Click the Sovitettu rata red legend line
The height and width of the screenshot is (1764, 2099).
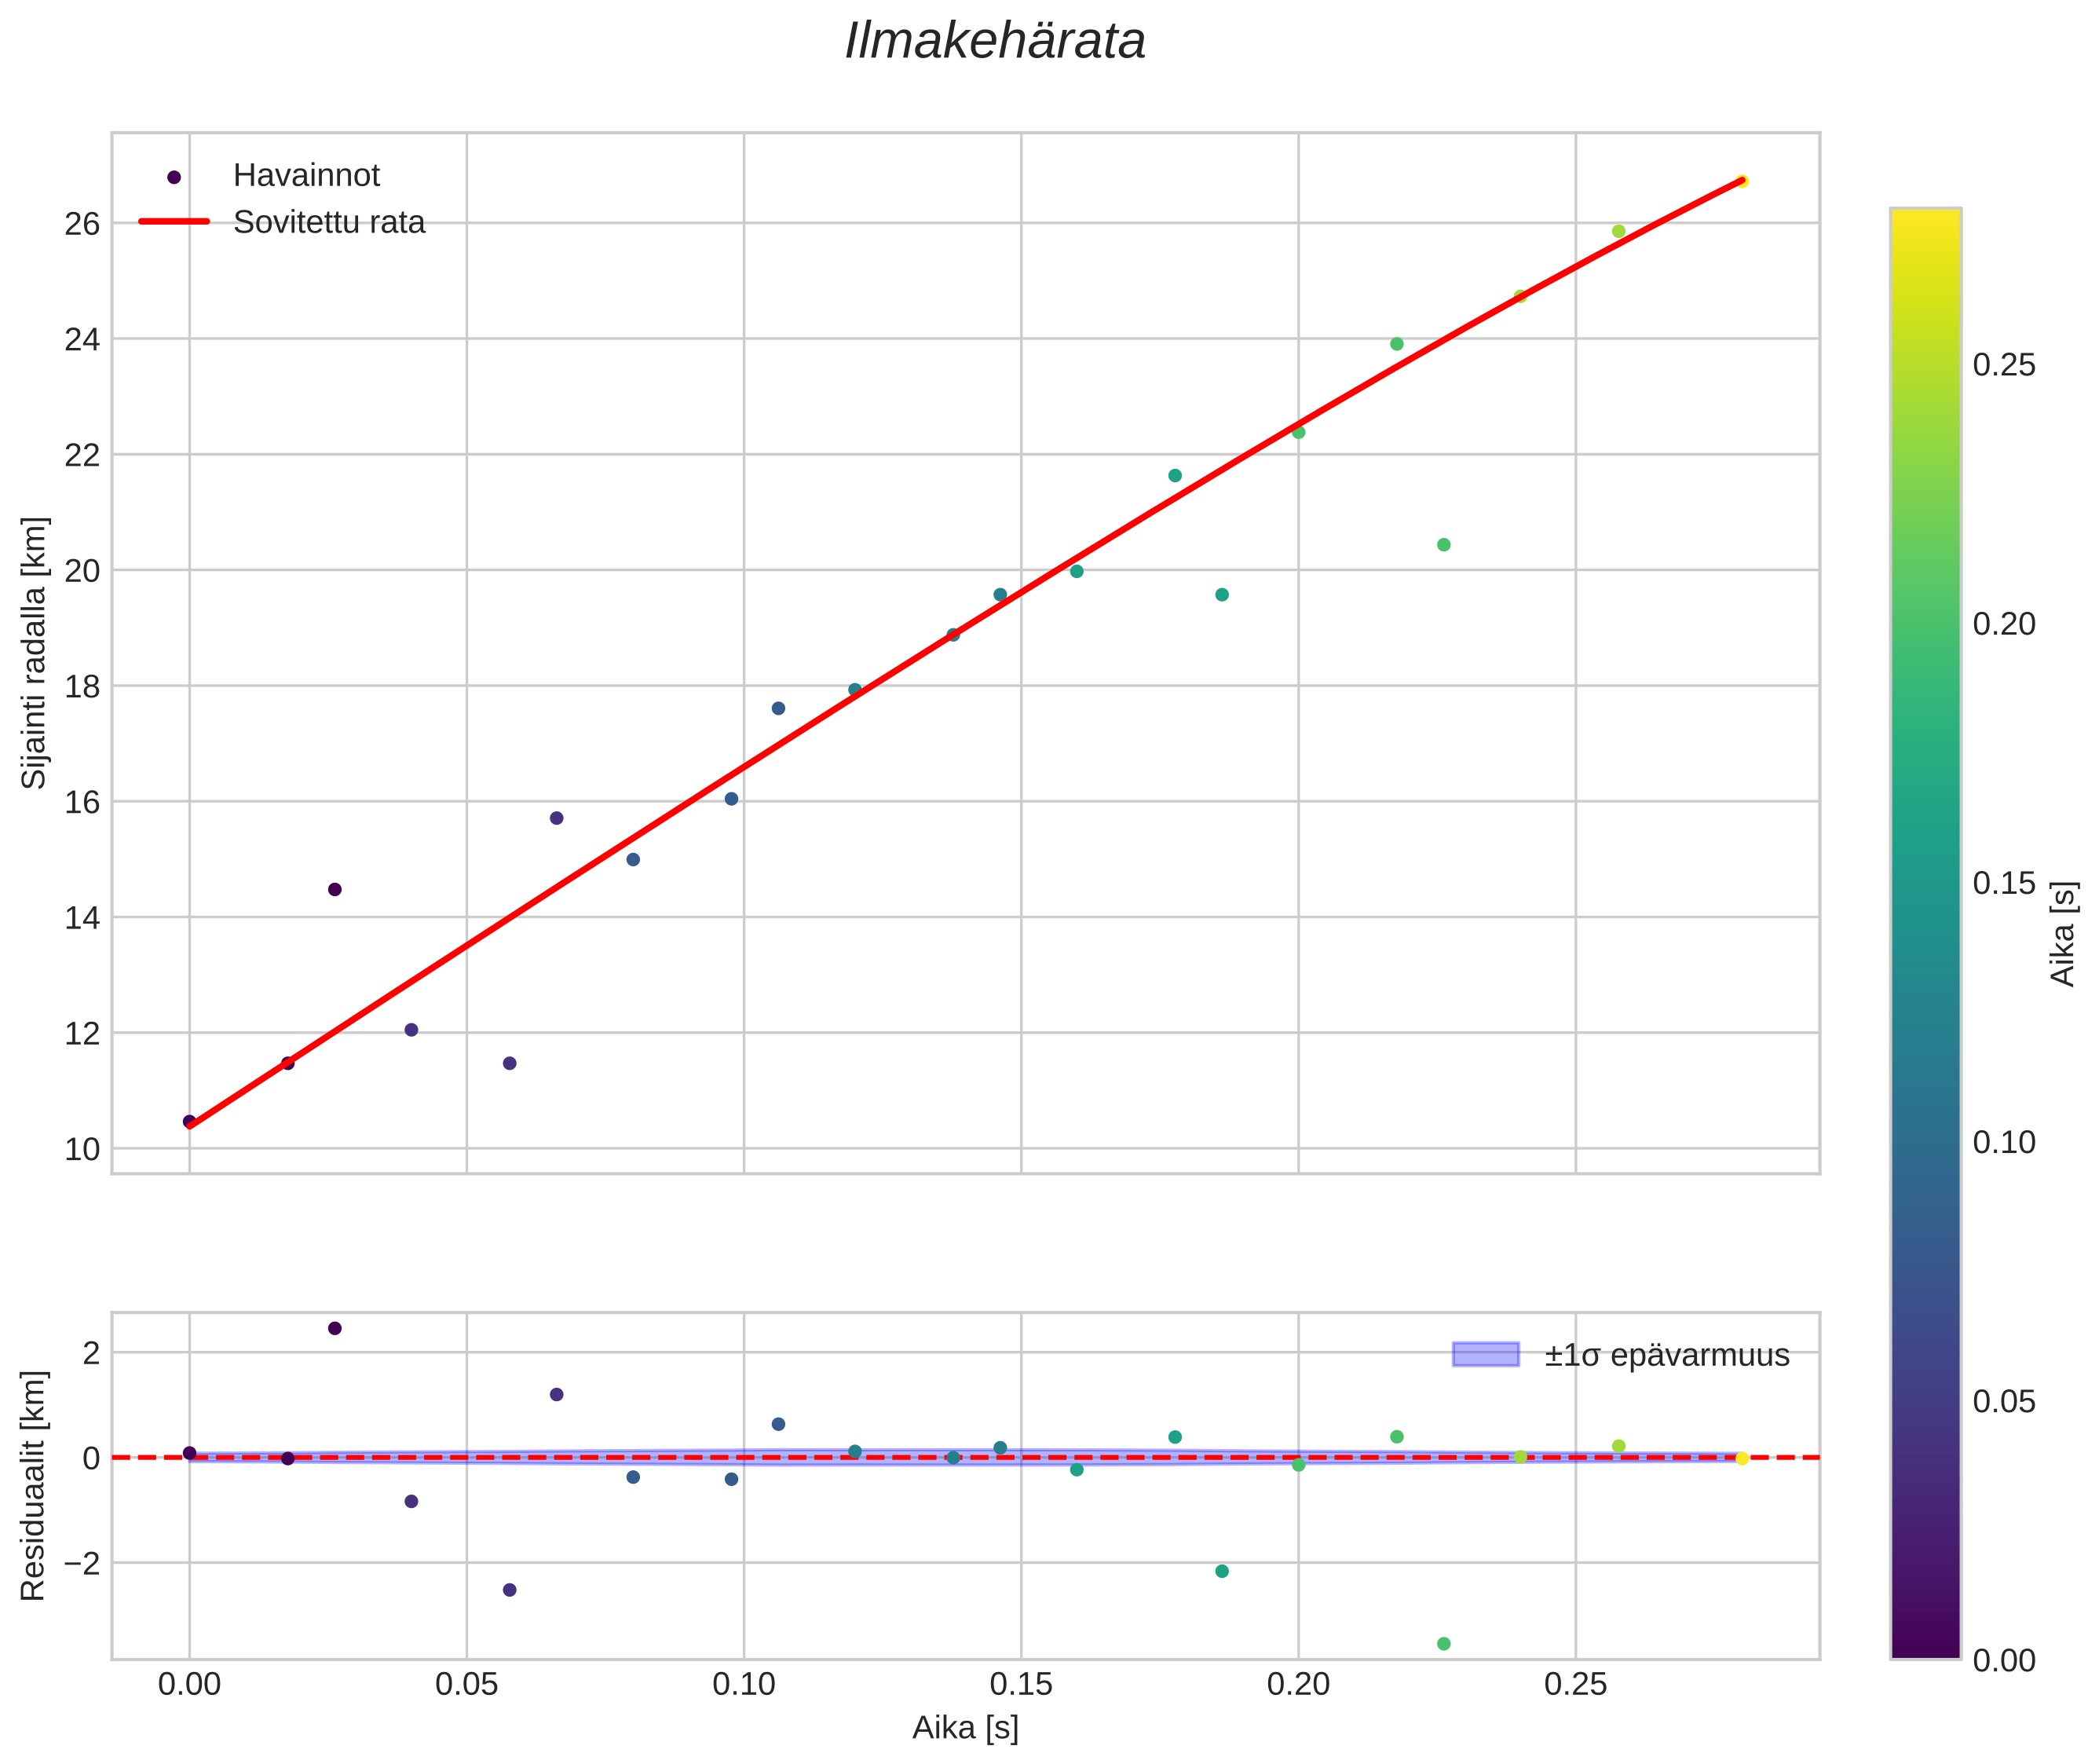174,221
